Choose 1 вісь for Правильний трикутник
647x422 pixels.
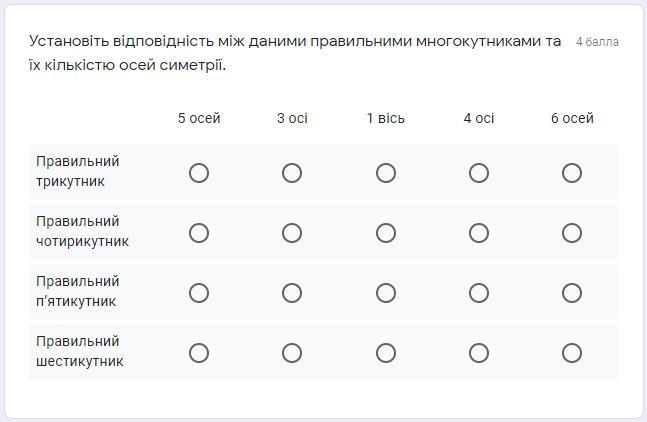tap(386, 173)
